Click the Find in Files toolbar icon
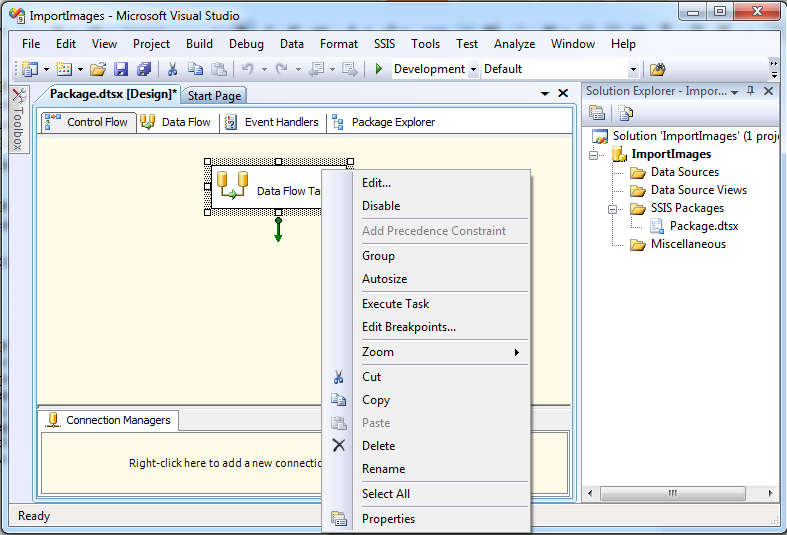 (x=658, y=69)
